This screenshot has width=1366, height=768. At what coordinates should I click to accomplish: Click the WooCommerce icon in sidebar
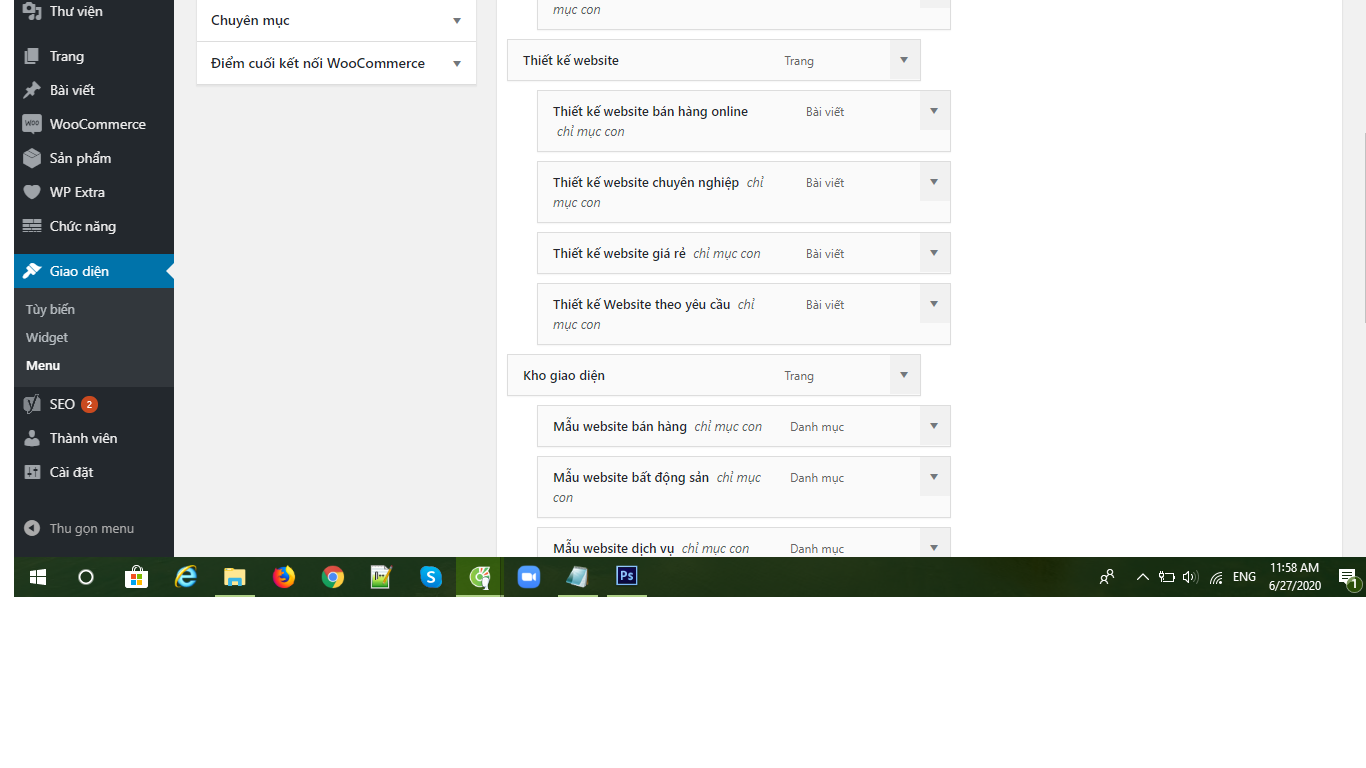[x=32, y=124]
